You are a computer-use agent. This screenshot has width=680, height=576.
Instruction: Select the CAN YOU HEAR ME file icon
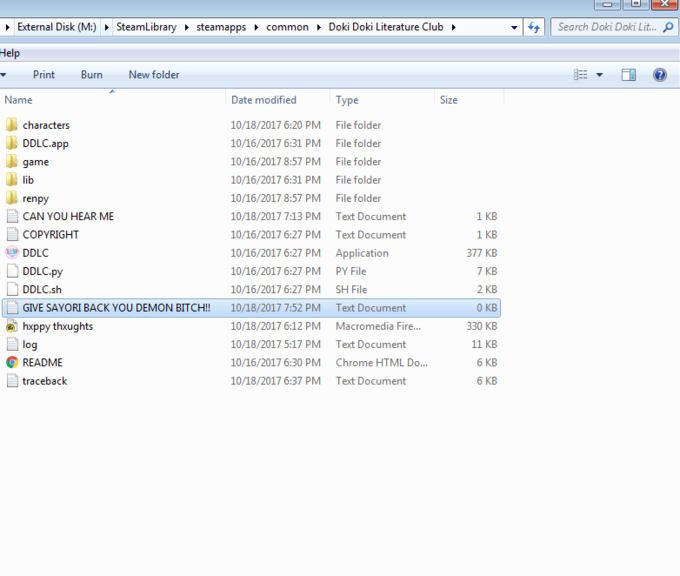[x=13, y=216]
